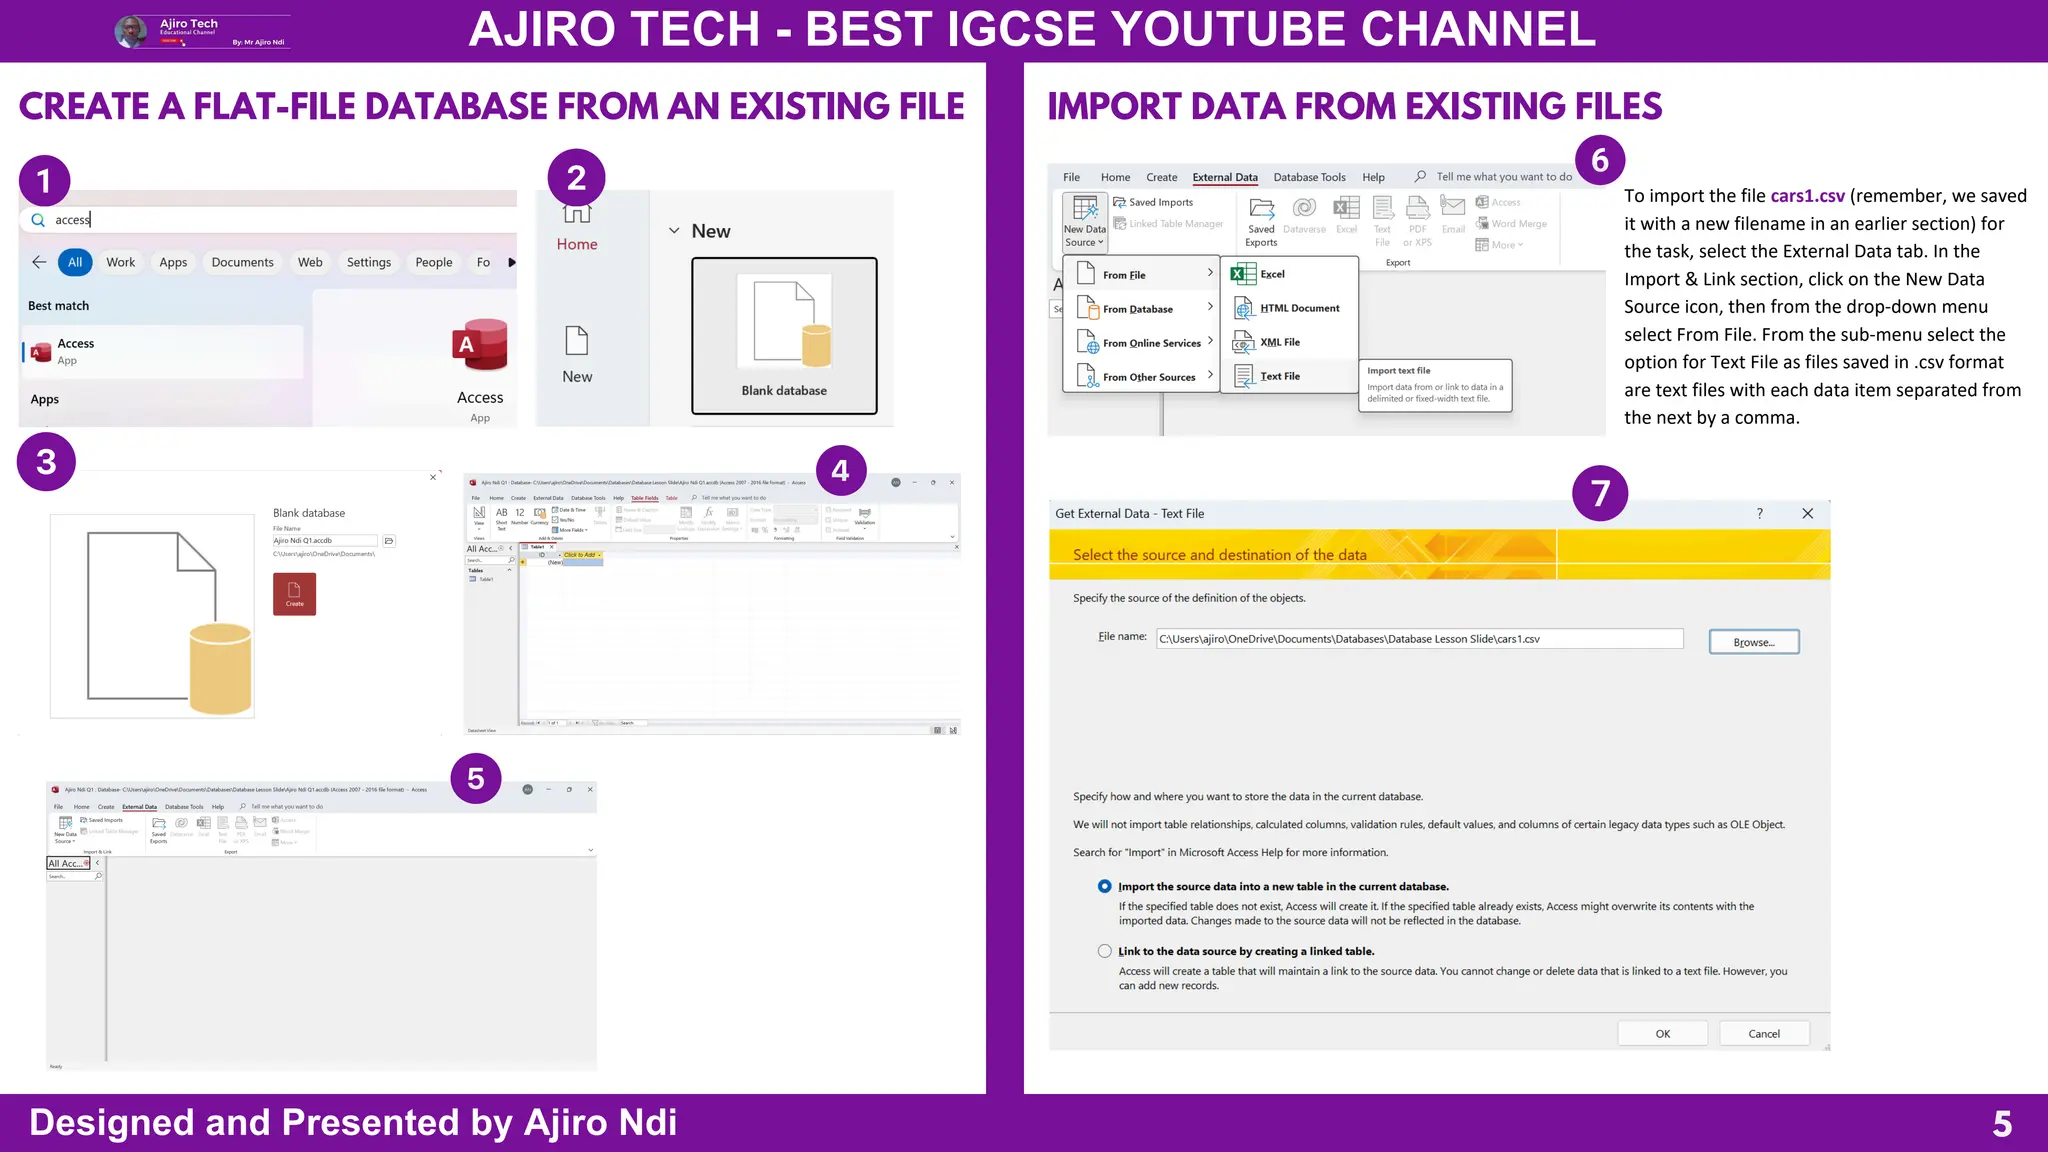This screenshot has width=2048, height=1152.
Task: Click the red Create database button
Action: [294, 593]
